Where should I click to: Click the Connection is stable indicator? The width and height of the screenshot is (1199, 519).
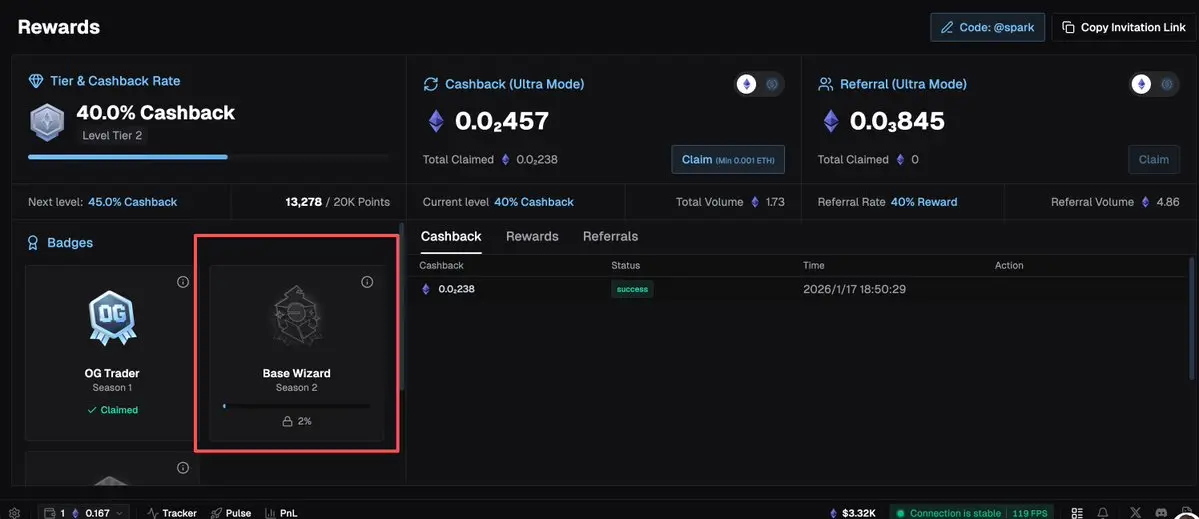pyautogui.click(x=948, y=513)
